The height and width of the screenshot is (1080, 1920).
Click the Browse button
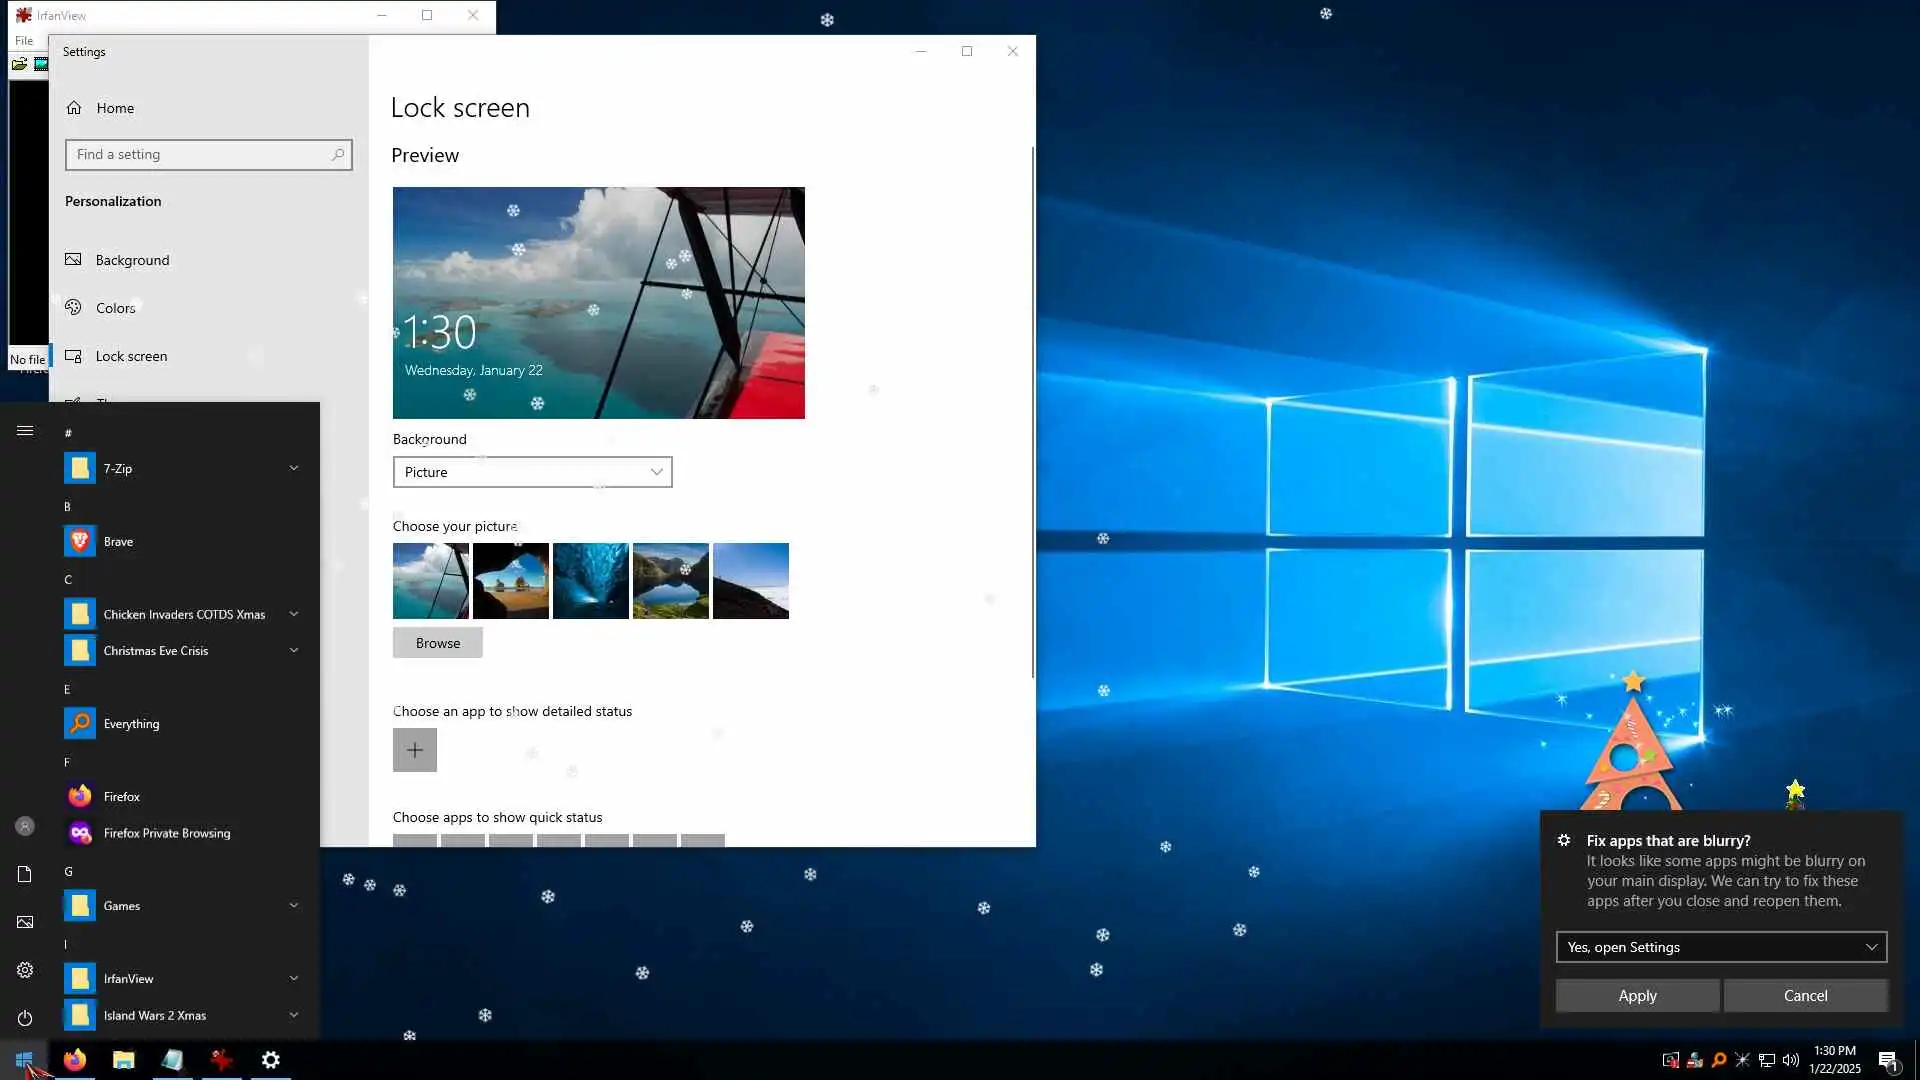click(437, 643)
